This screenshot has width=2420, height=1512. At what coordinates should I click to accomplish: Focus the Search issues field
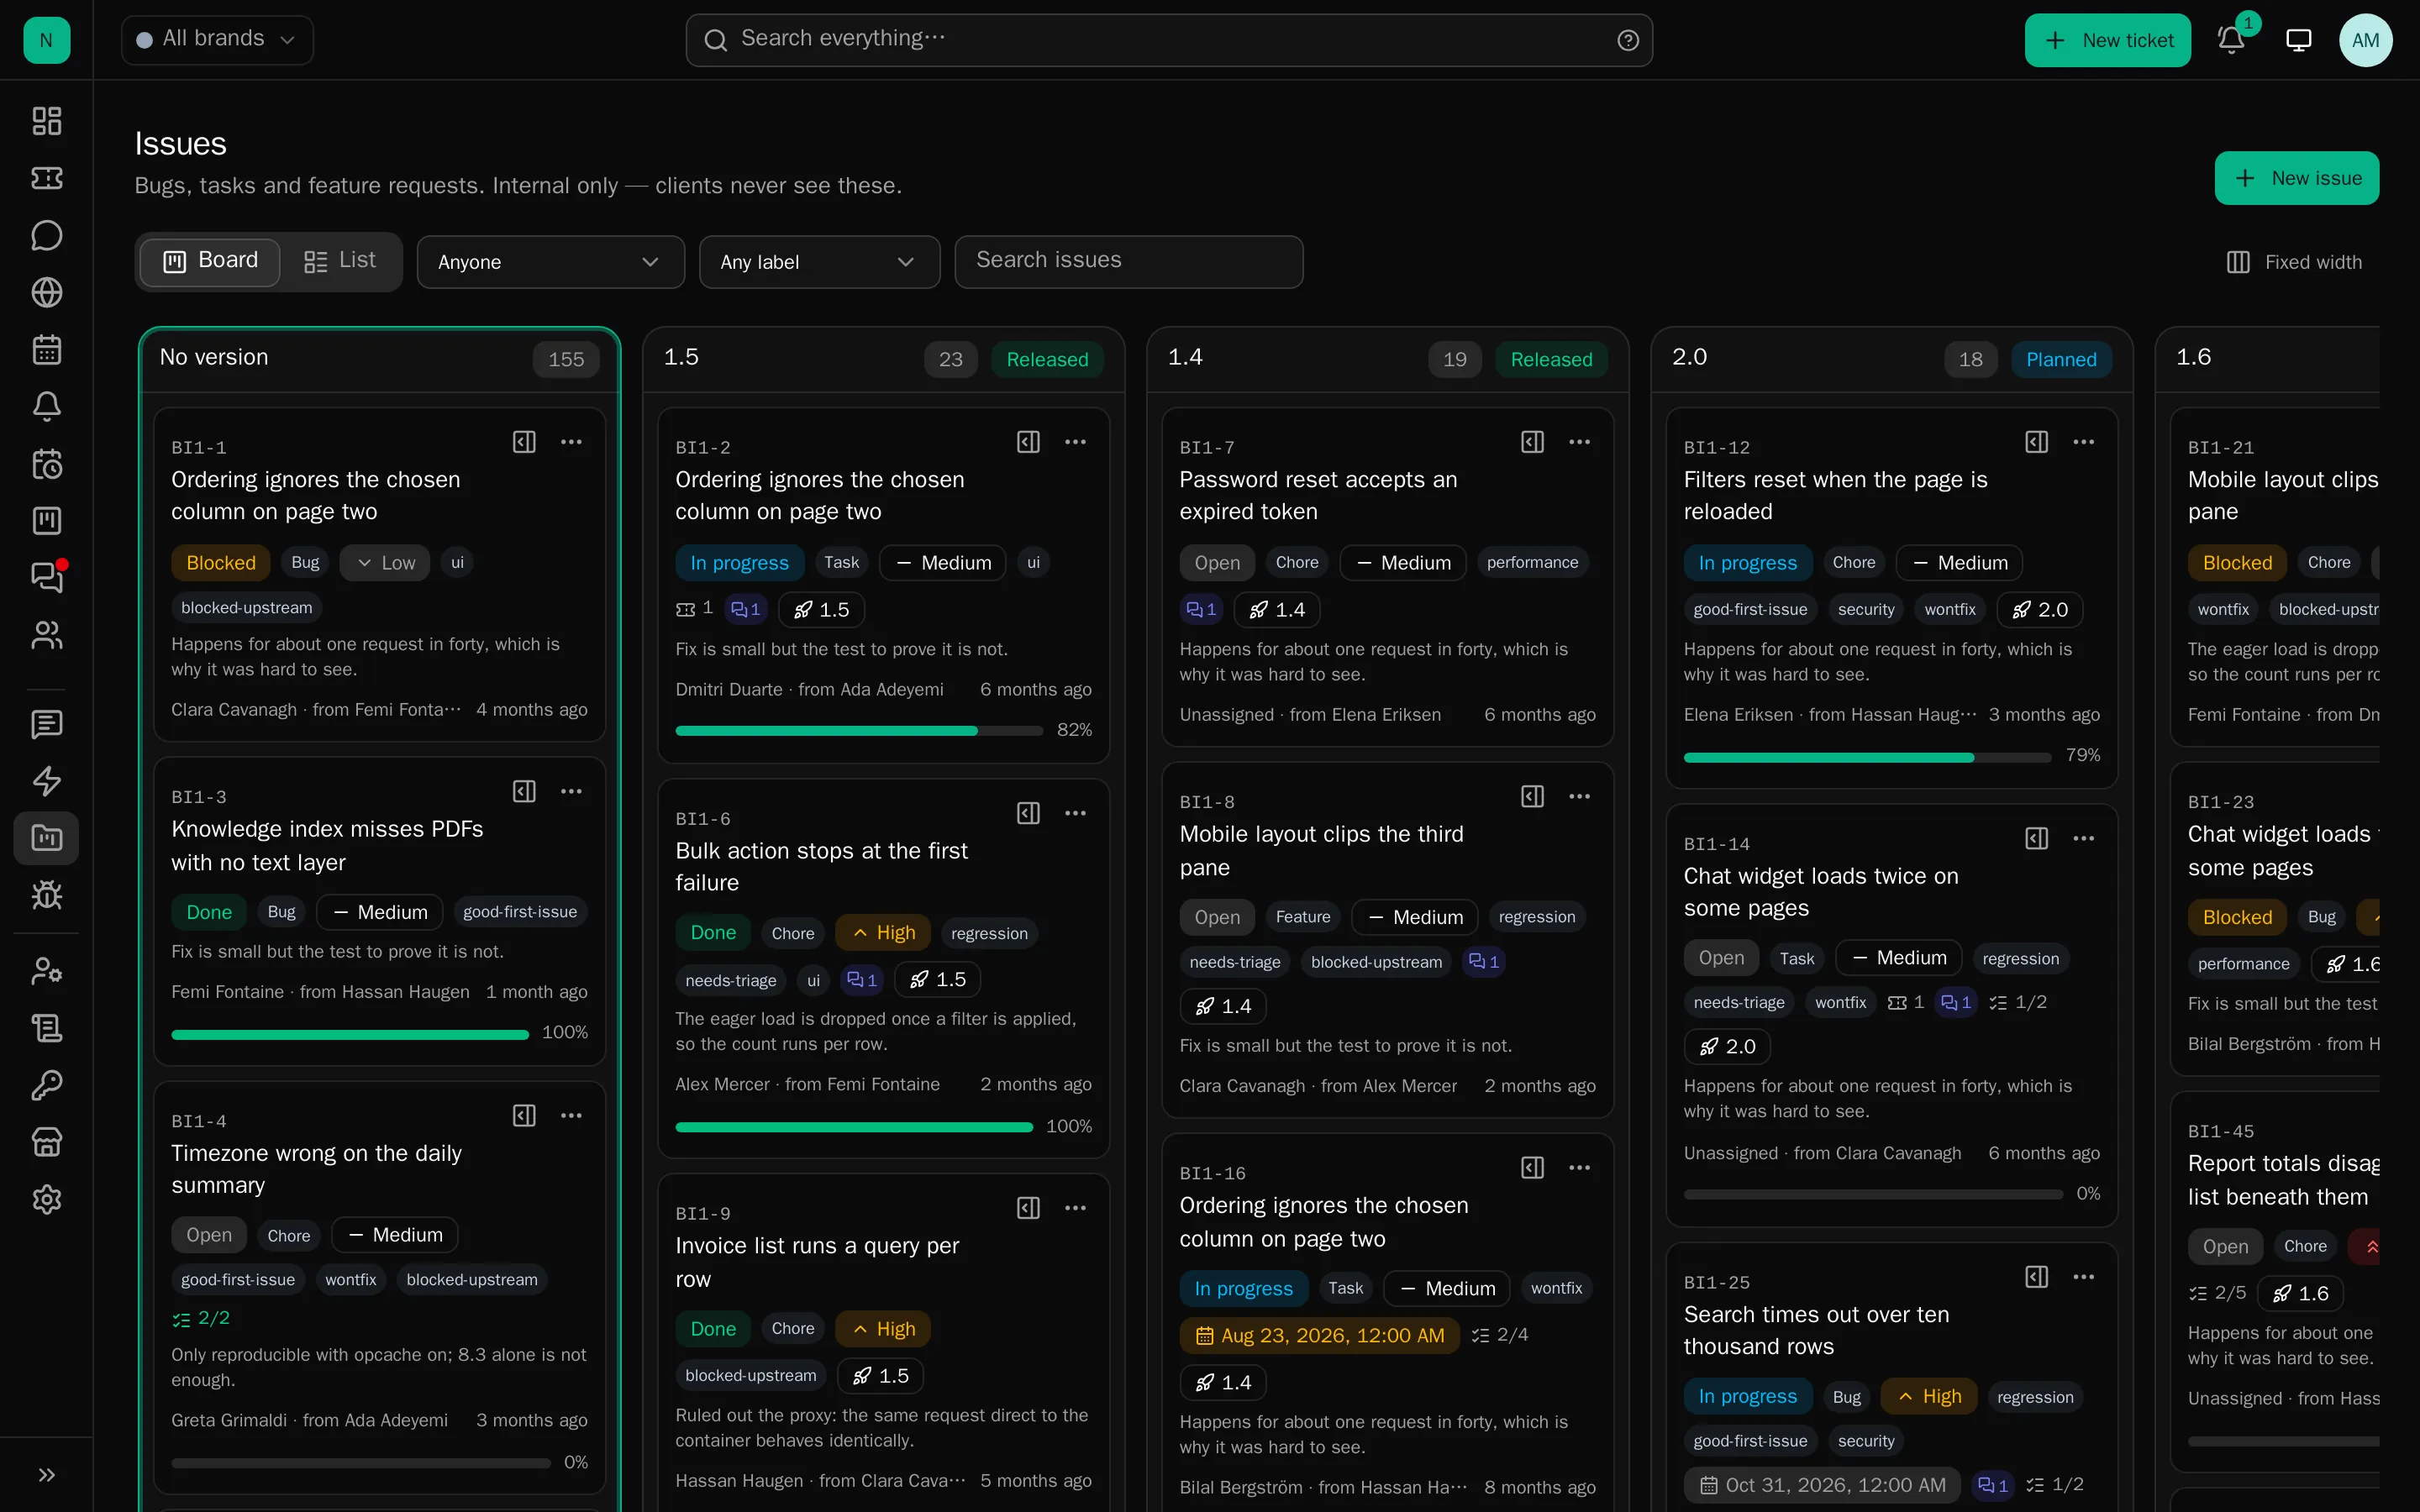pos(1128,262)
